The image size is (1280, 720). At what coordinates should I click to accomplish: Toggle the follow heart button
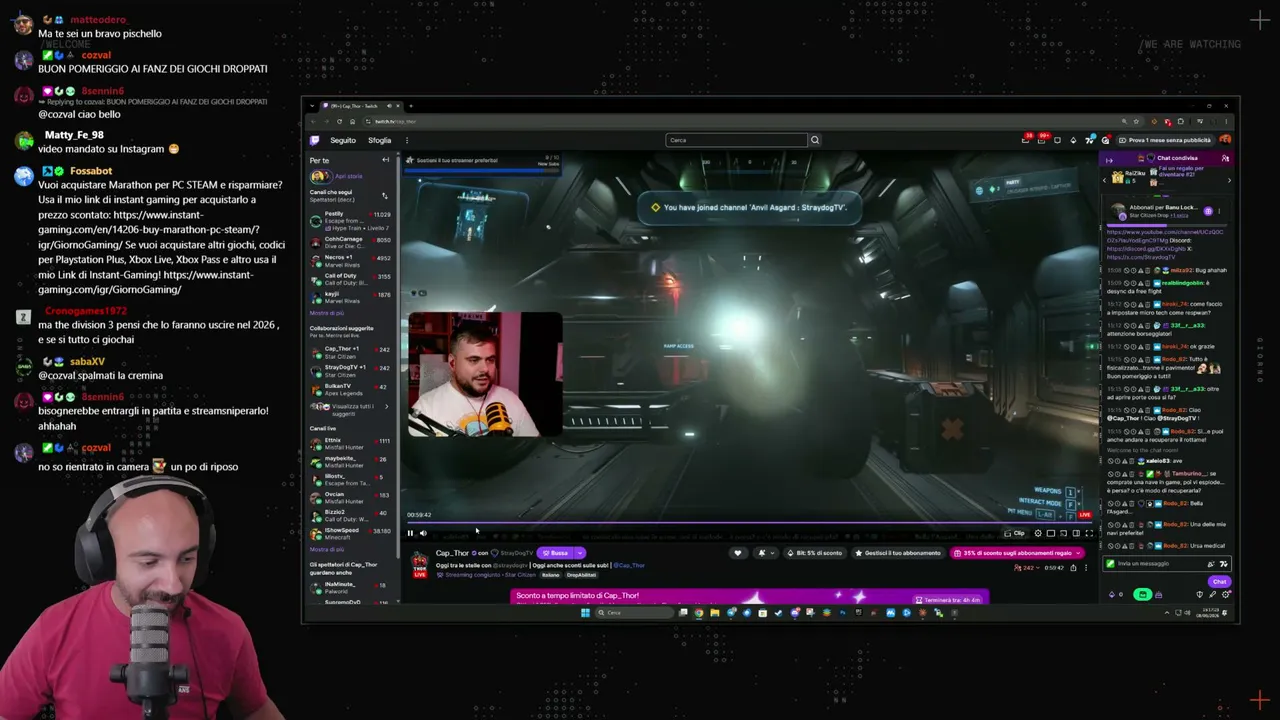tap(738, 553)
